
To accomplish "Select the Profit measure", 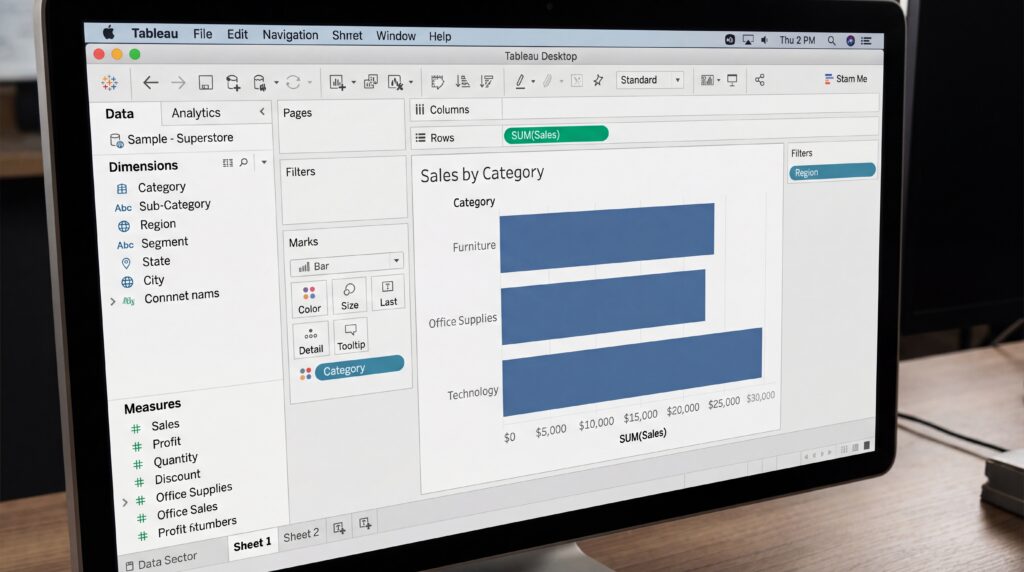I will coord(167,443).
